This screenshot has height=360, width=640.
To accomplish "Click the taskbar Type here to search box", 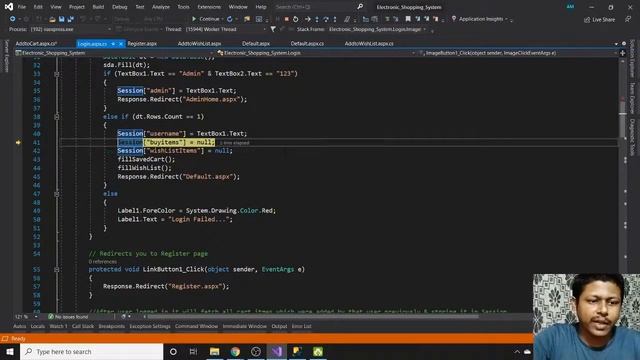I will point(91,351).
